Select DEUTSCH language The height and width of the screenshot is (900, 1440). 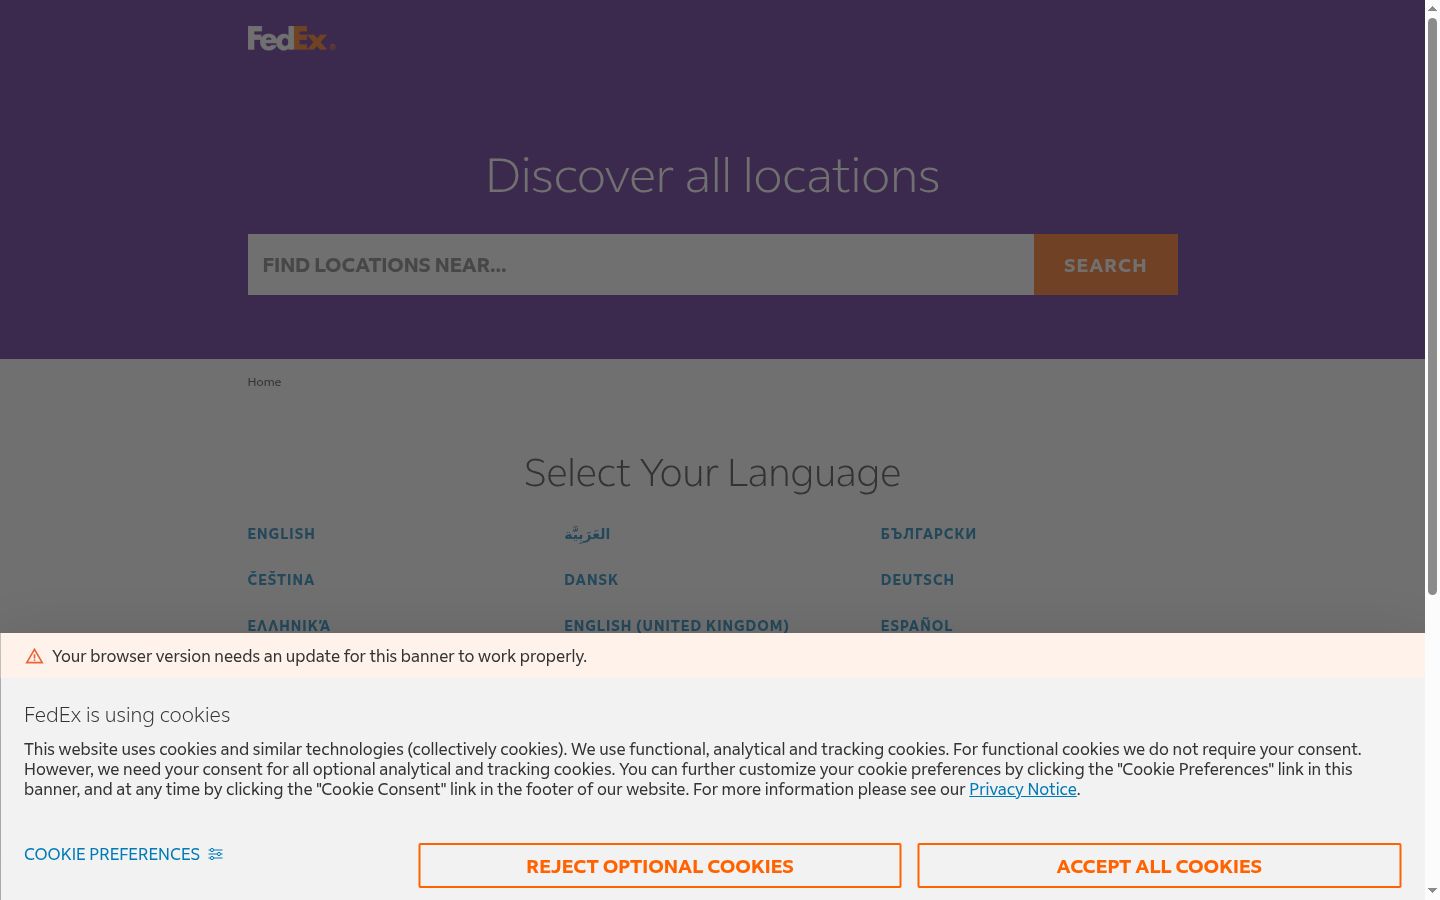click(x=917, y=580)
